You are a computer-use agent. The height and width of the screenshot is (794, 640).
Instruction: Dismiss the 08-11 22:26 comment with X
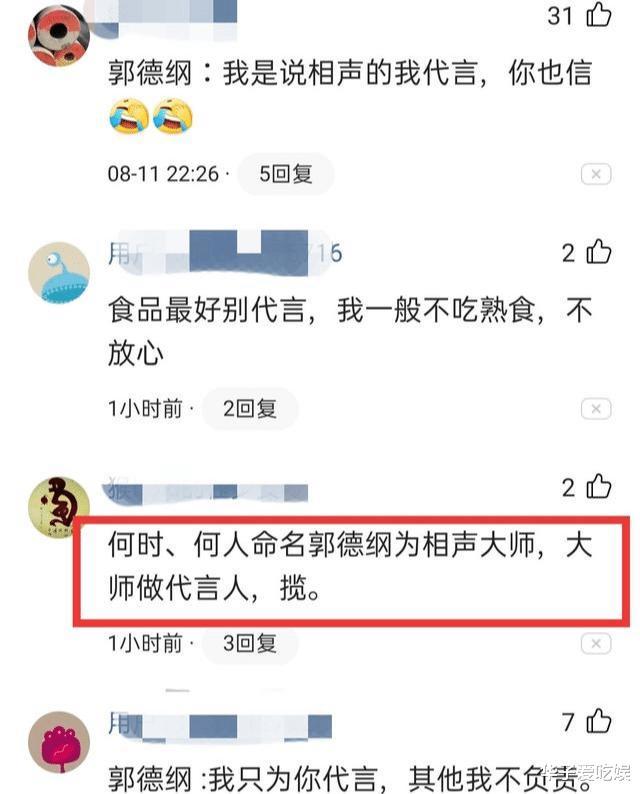pyautogui.click(x=596, y=174)
